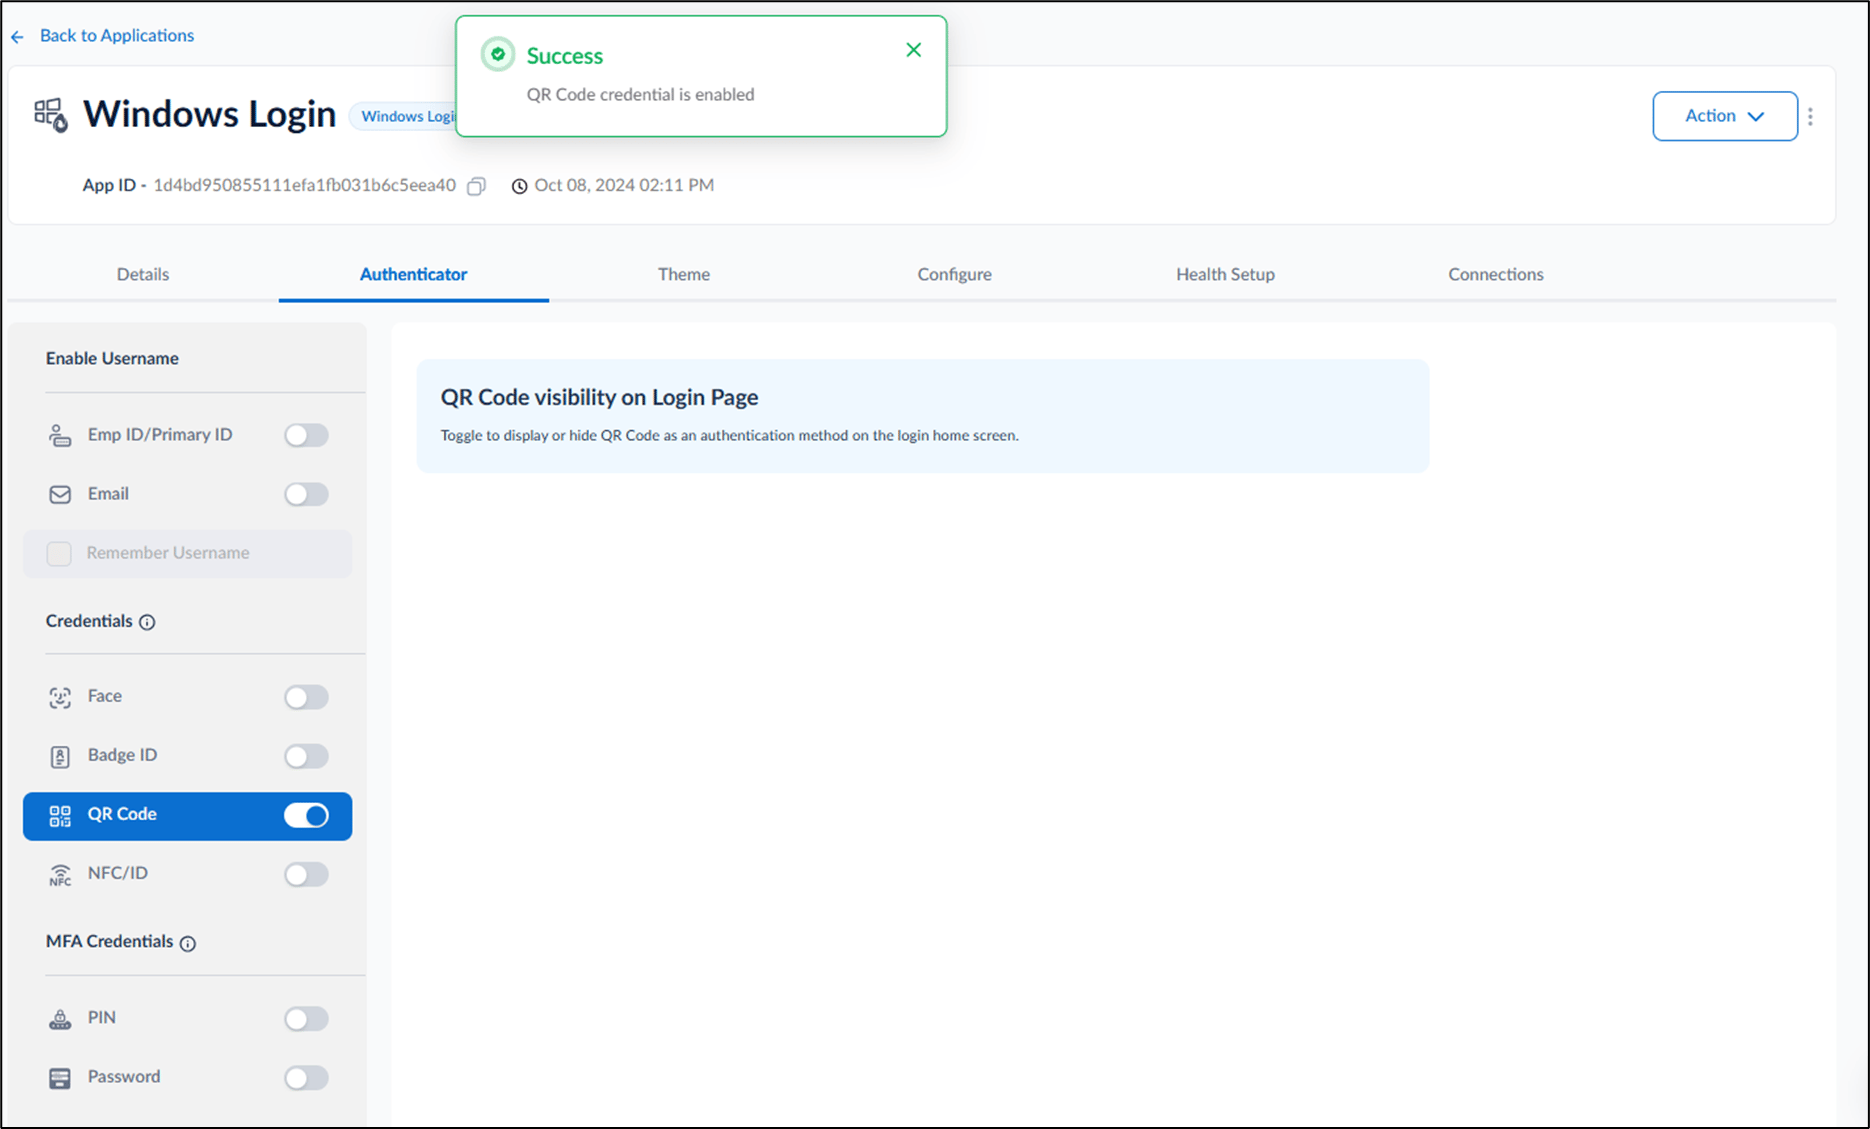
Task: Click the Toggle to display or hide description
Action: [730, 436]
